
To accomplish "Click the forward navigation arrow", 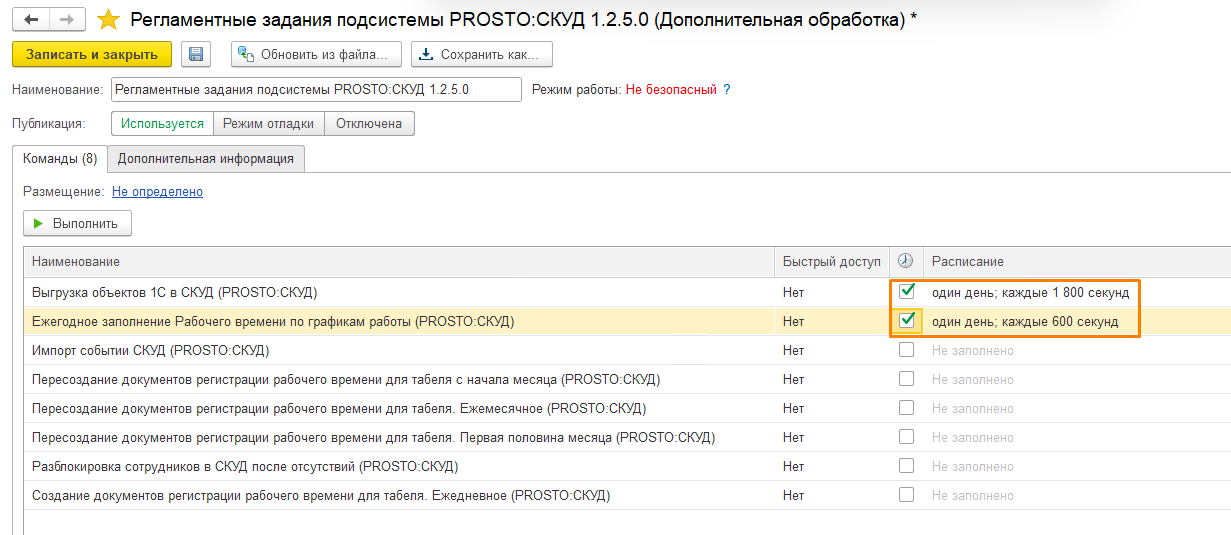I will tap(67, 20).
